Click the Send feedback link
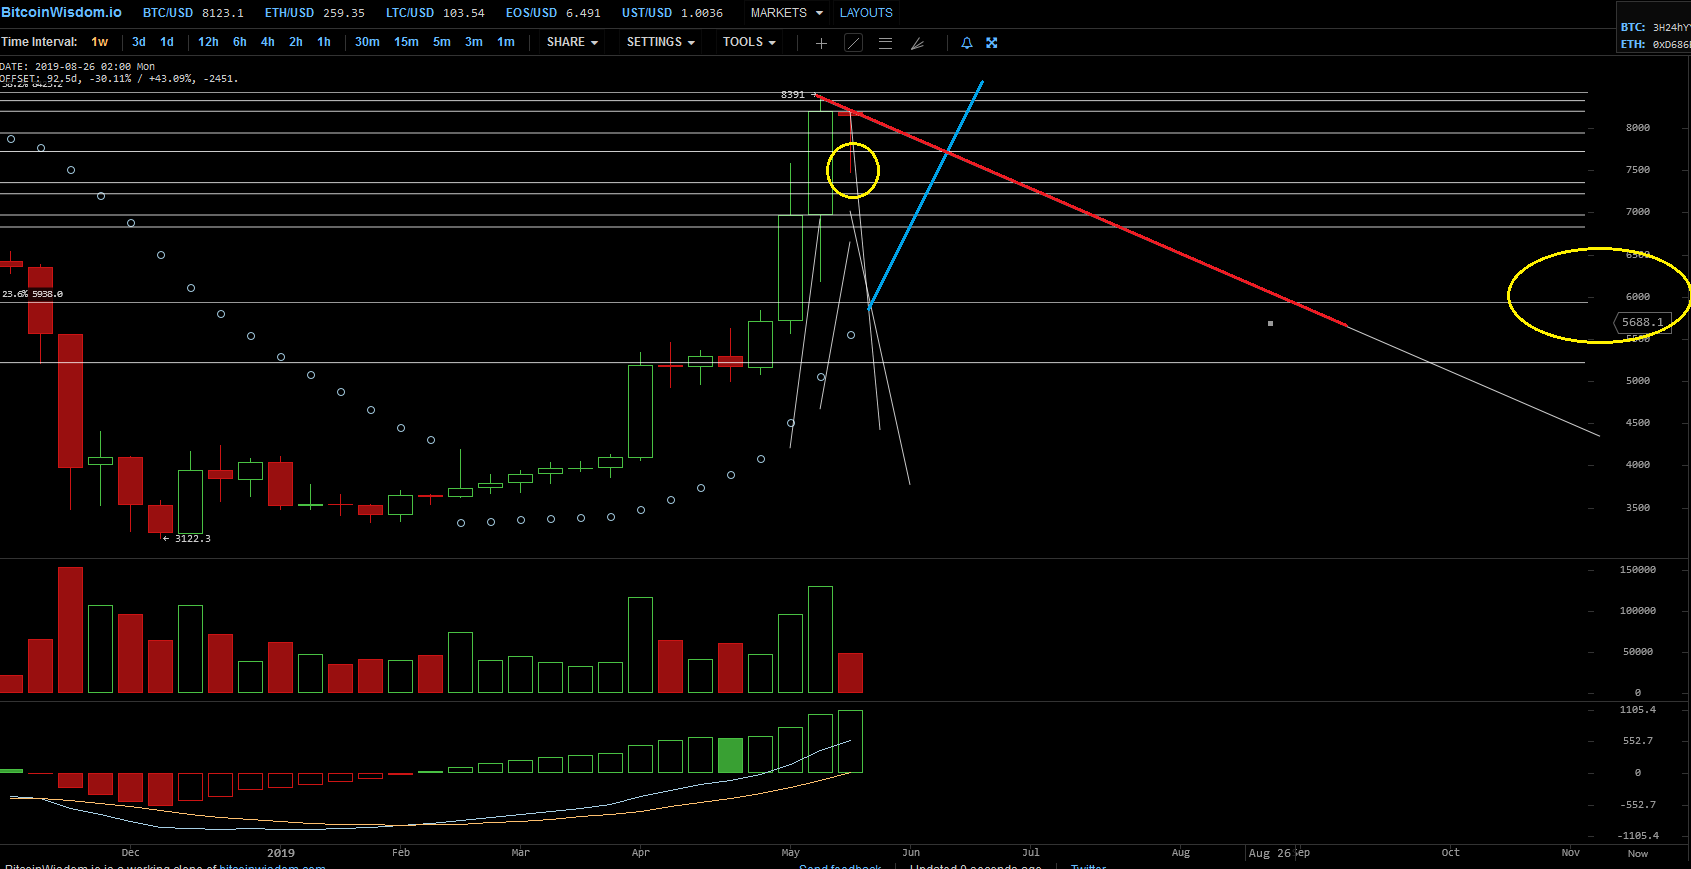 tap(840, 865)
